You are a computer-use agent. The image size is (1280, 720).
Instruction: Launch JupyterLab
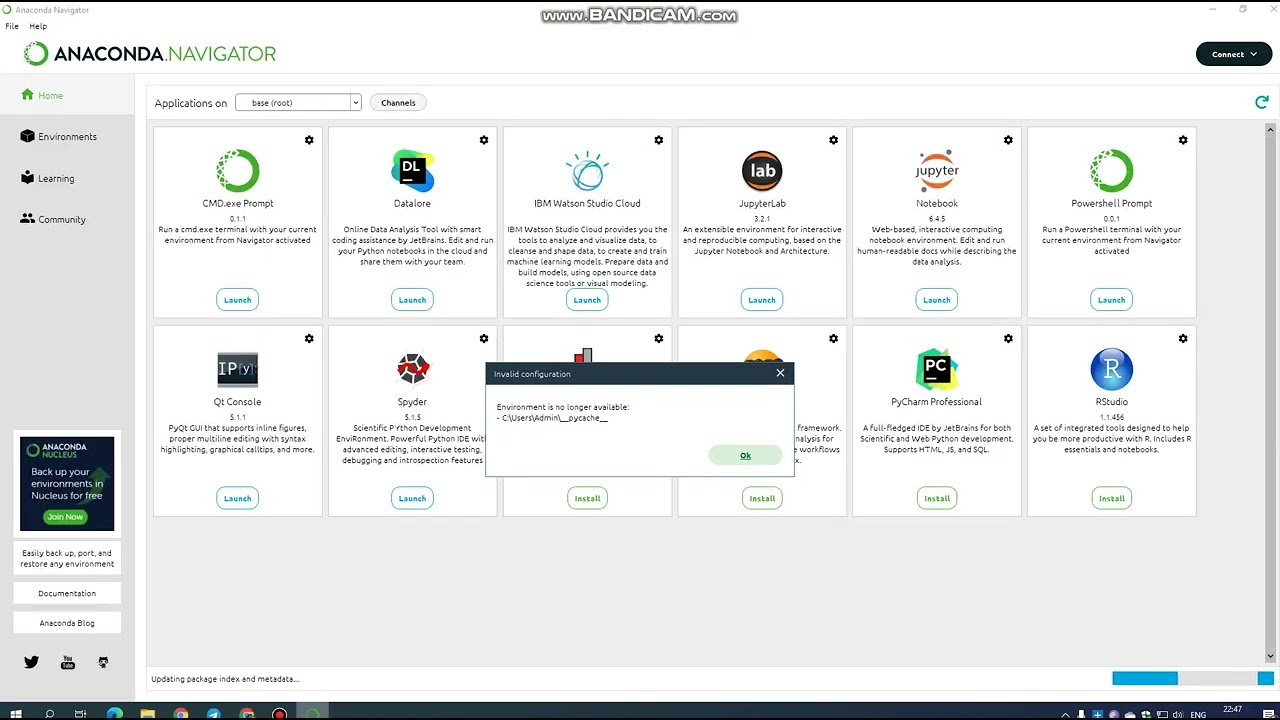(x=762, y=300)
